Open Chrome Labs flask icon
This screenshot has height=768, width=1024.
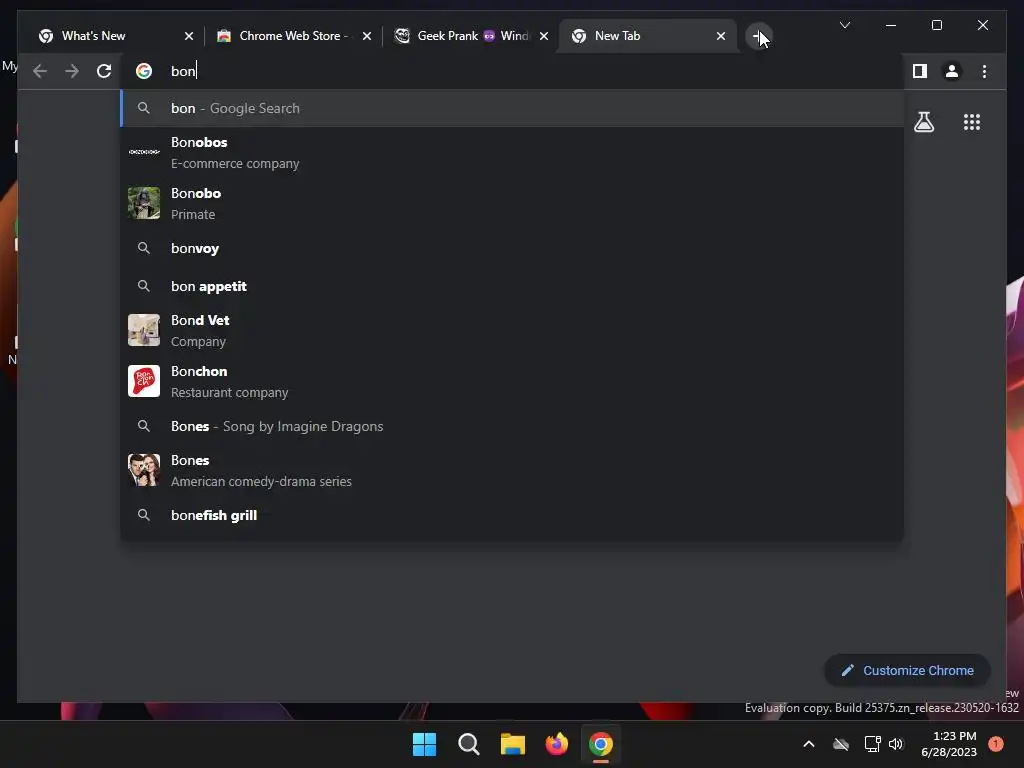click(924, 122)
